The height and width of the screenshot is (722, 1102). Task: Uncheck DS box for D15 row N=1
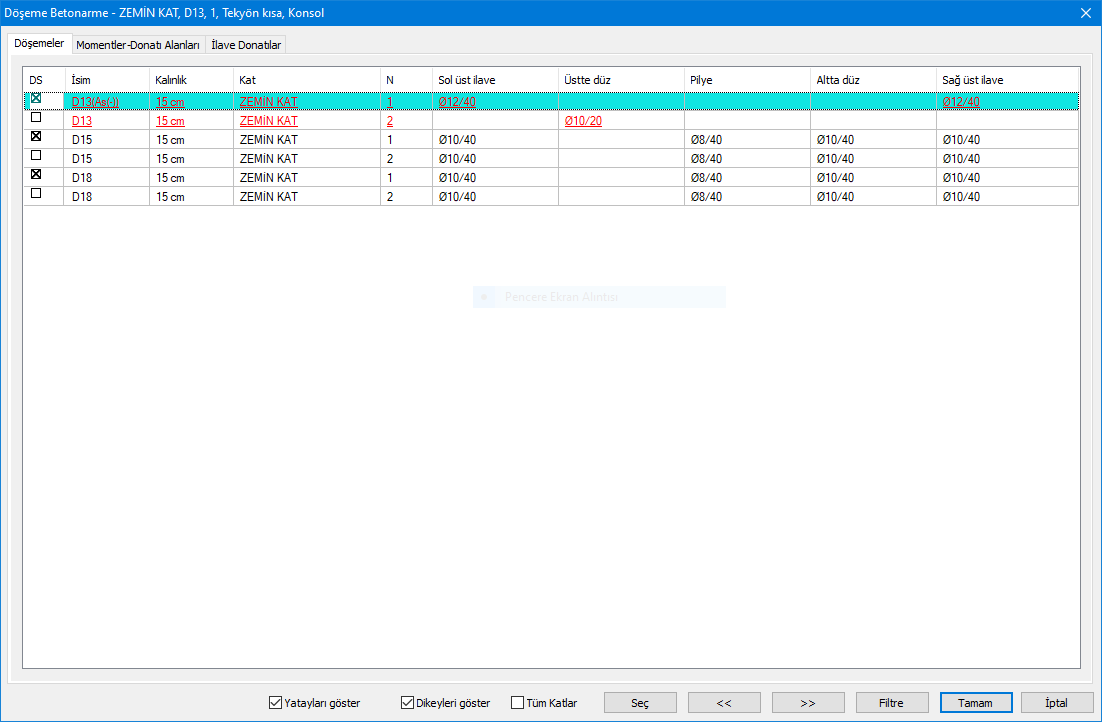click(36, 136)
